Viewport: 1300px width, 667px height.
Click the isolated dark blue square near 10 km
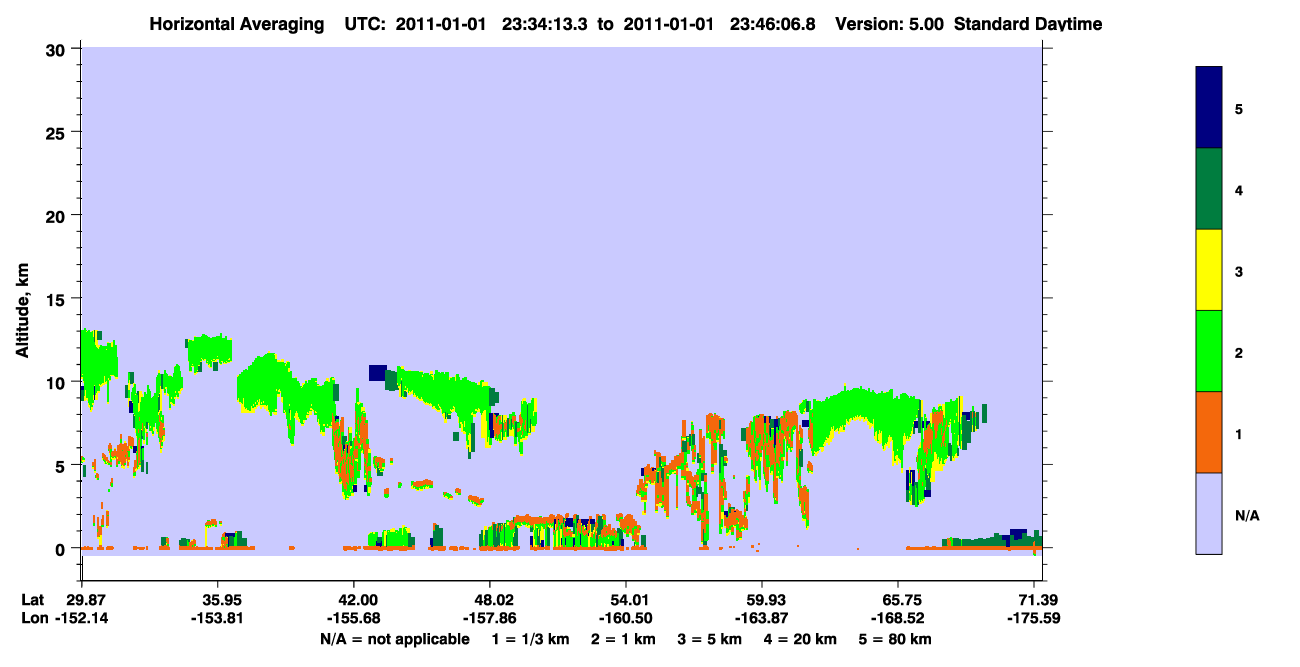click(377, 373)
